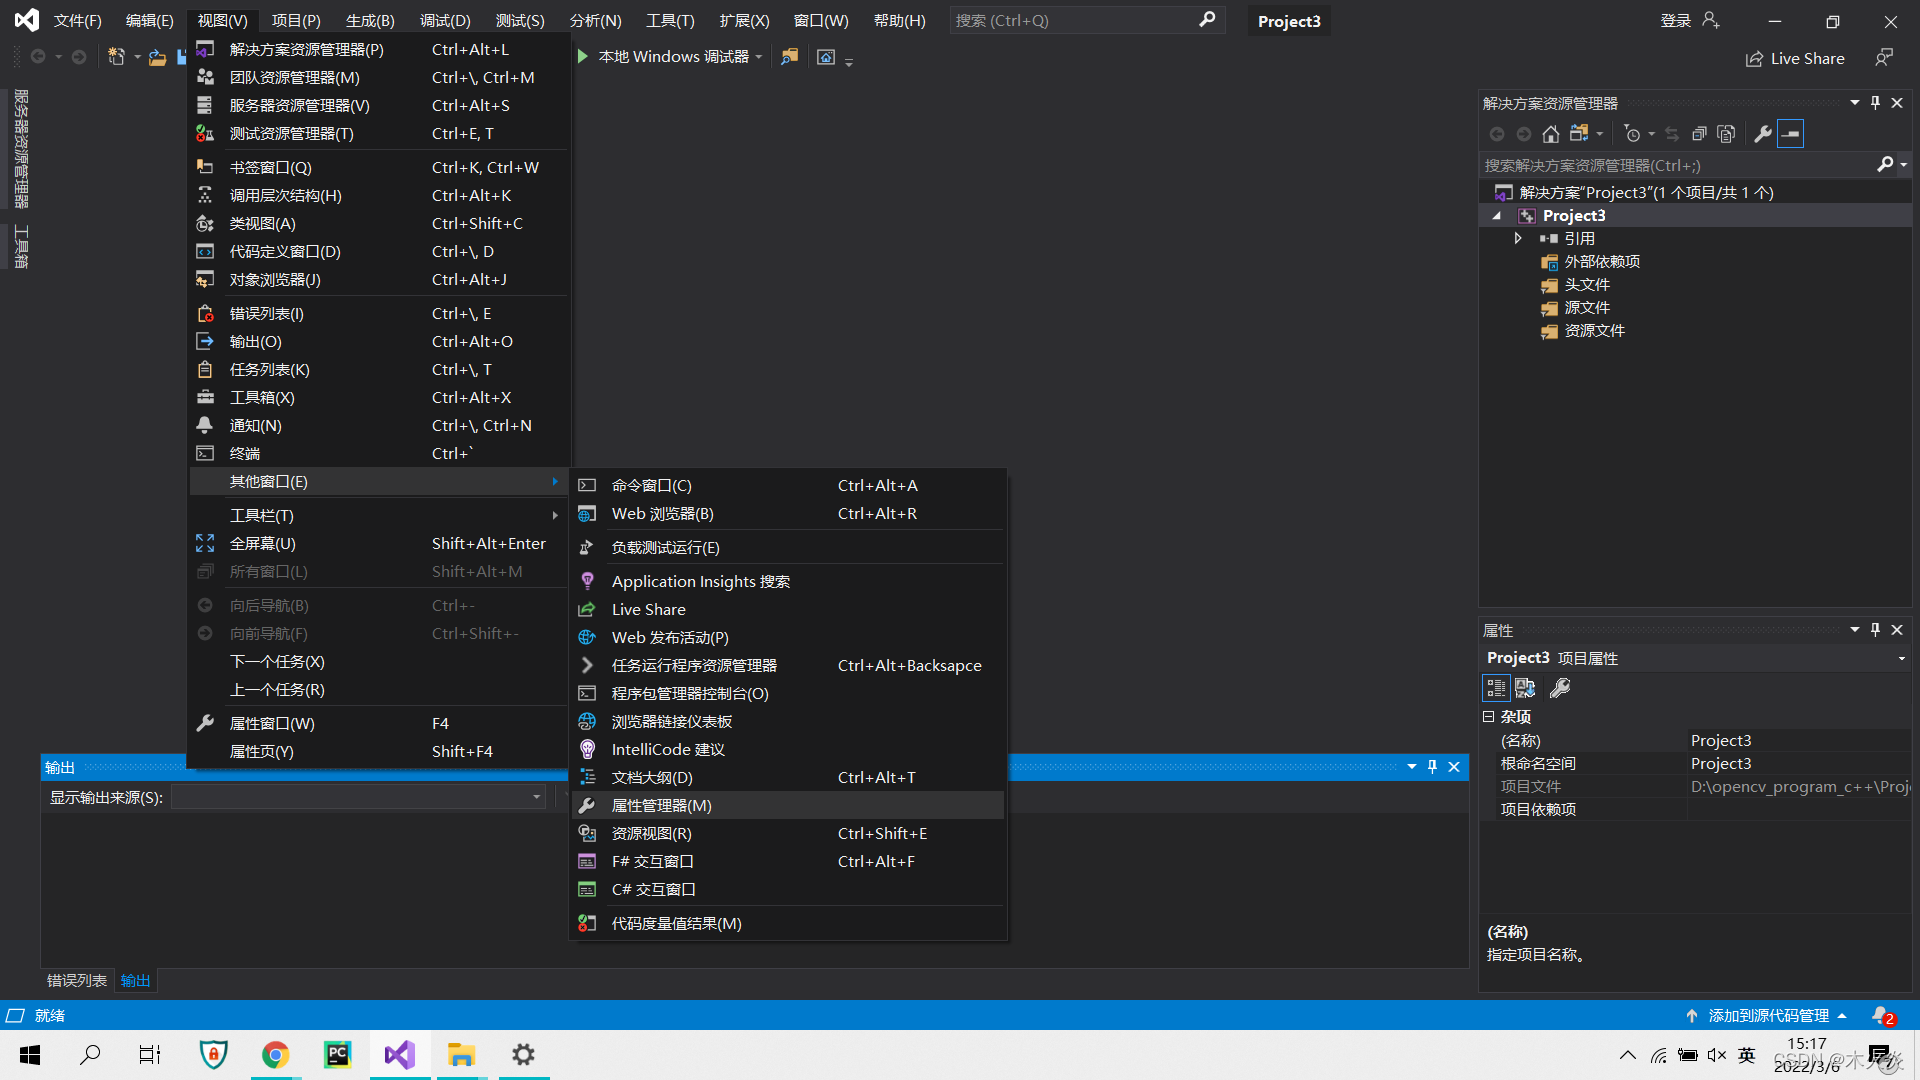1920x1080 pixels.
Task: Click the 登录 sign-in link
Action: click(1676, 20)
